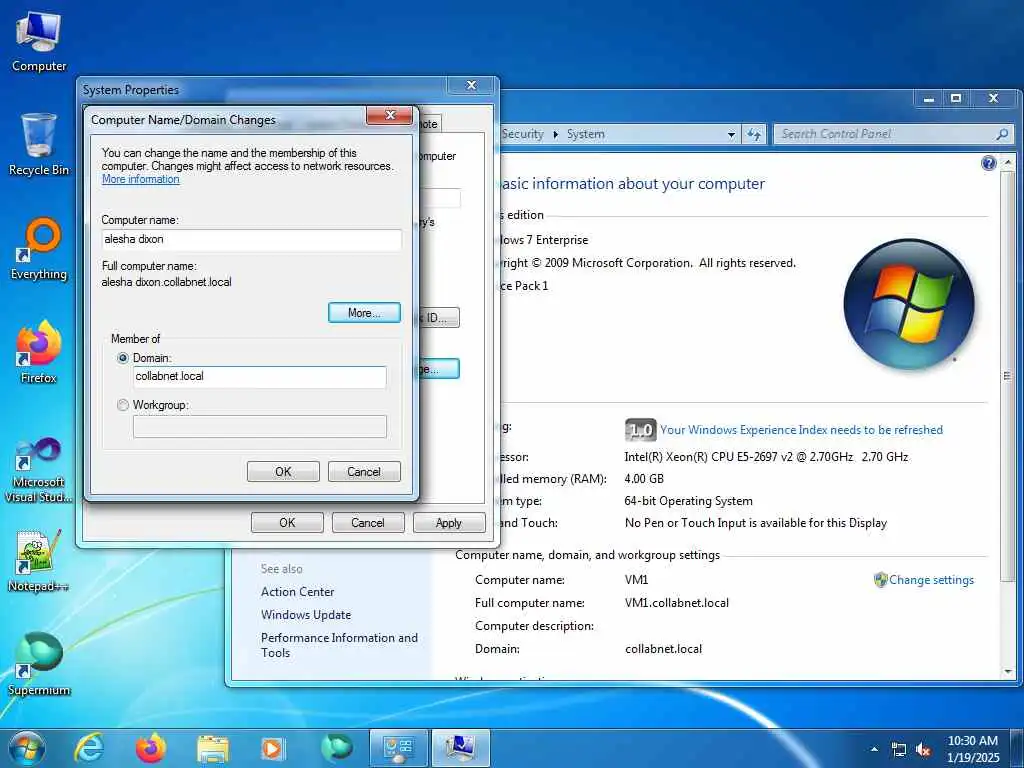1024x768 pixels.
Task: Open the Windows Update link
Action: tap(306, 615)
